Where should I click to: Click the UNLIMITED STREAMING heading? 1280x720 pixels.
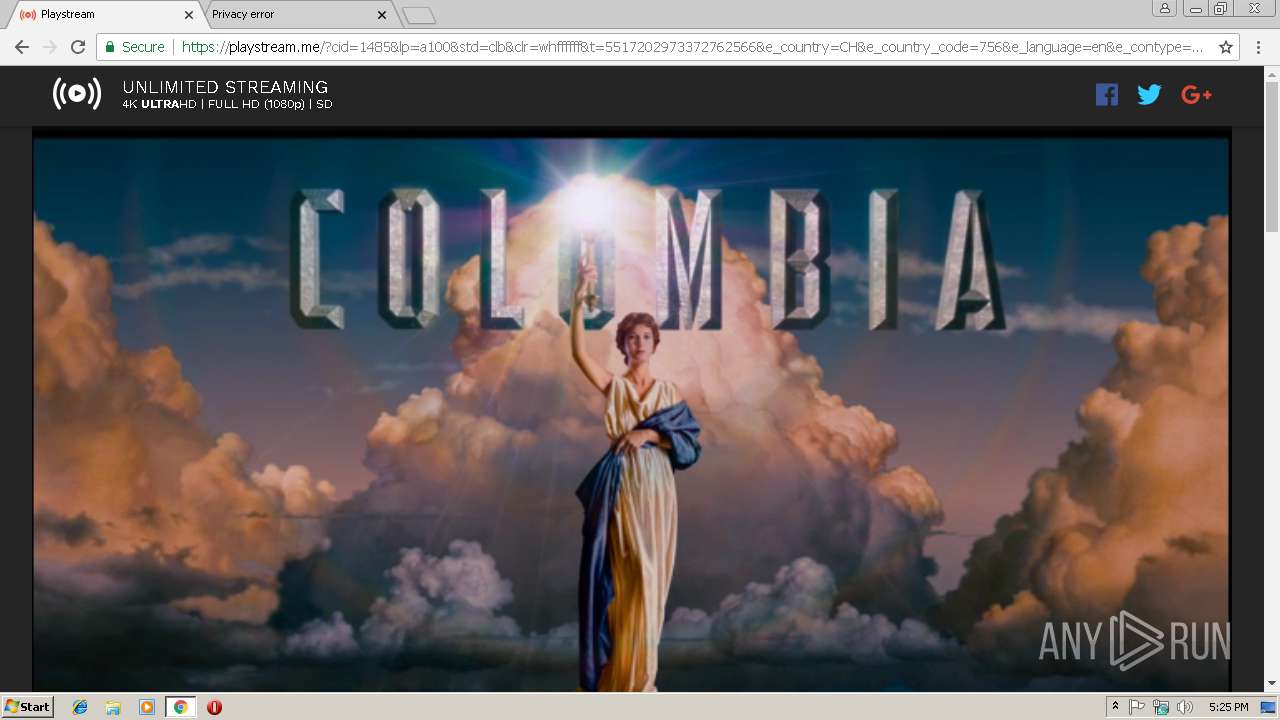(x=225, y=87)
